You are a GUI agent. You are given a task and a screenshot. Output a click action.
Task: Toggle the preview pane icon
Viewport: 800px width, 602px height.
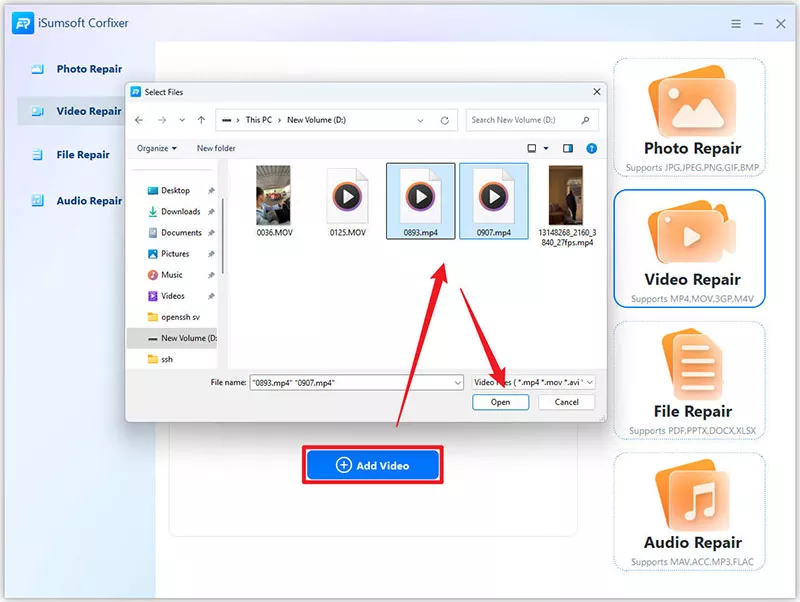point(567,148)
